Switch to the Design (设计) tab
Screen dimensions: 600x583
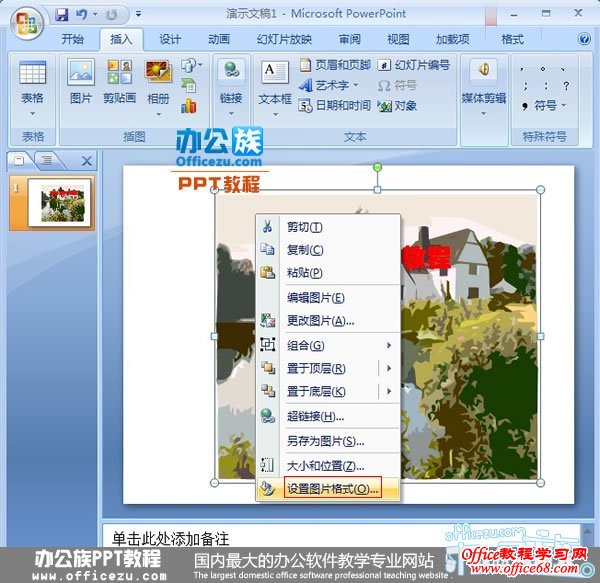[x=170, y=39]
